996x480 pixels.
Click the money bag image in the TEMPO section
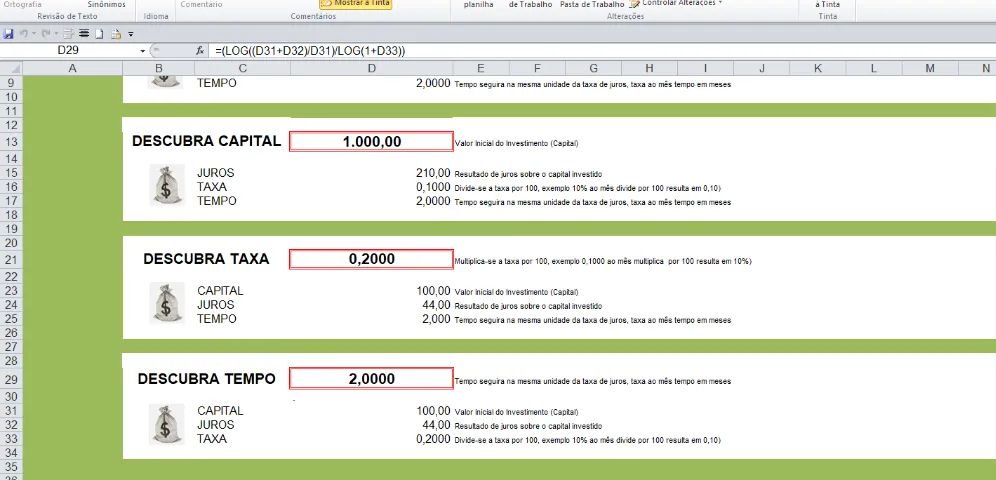point(166,424)
